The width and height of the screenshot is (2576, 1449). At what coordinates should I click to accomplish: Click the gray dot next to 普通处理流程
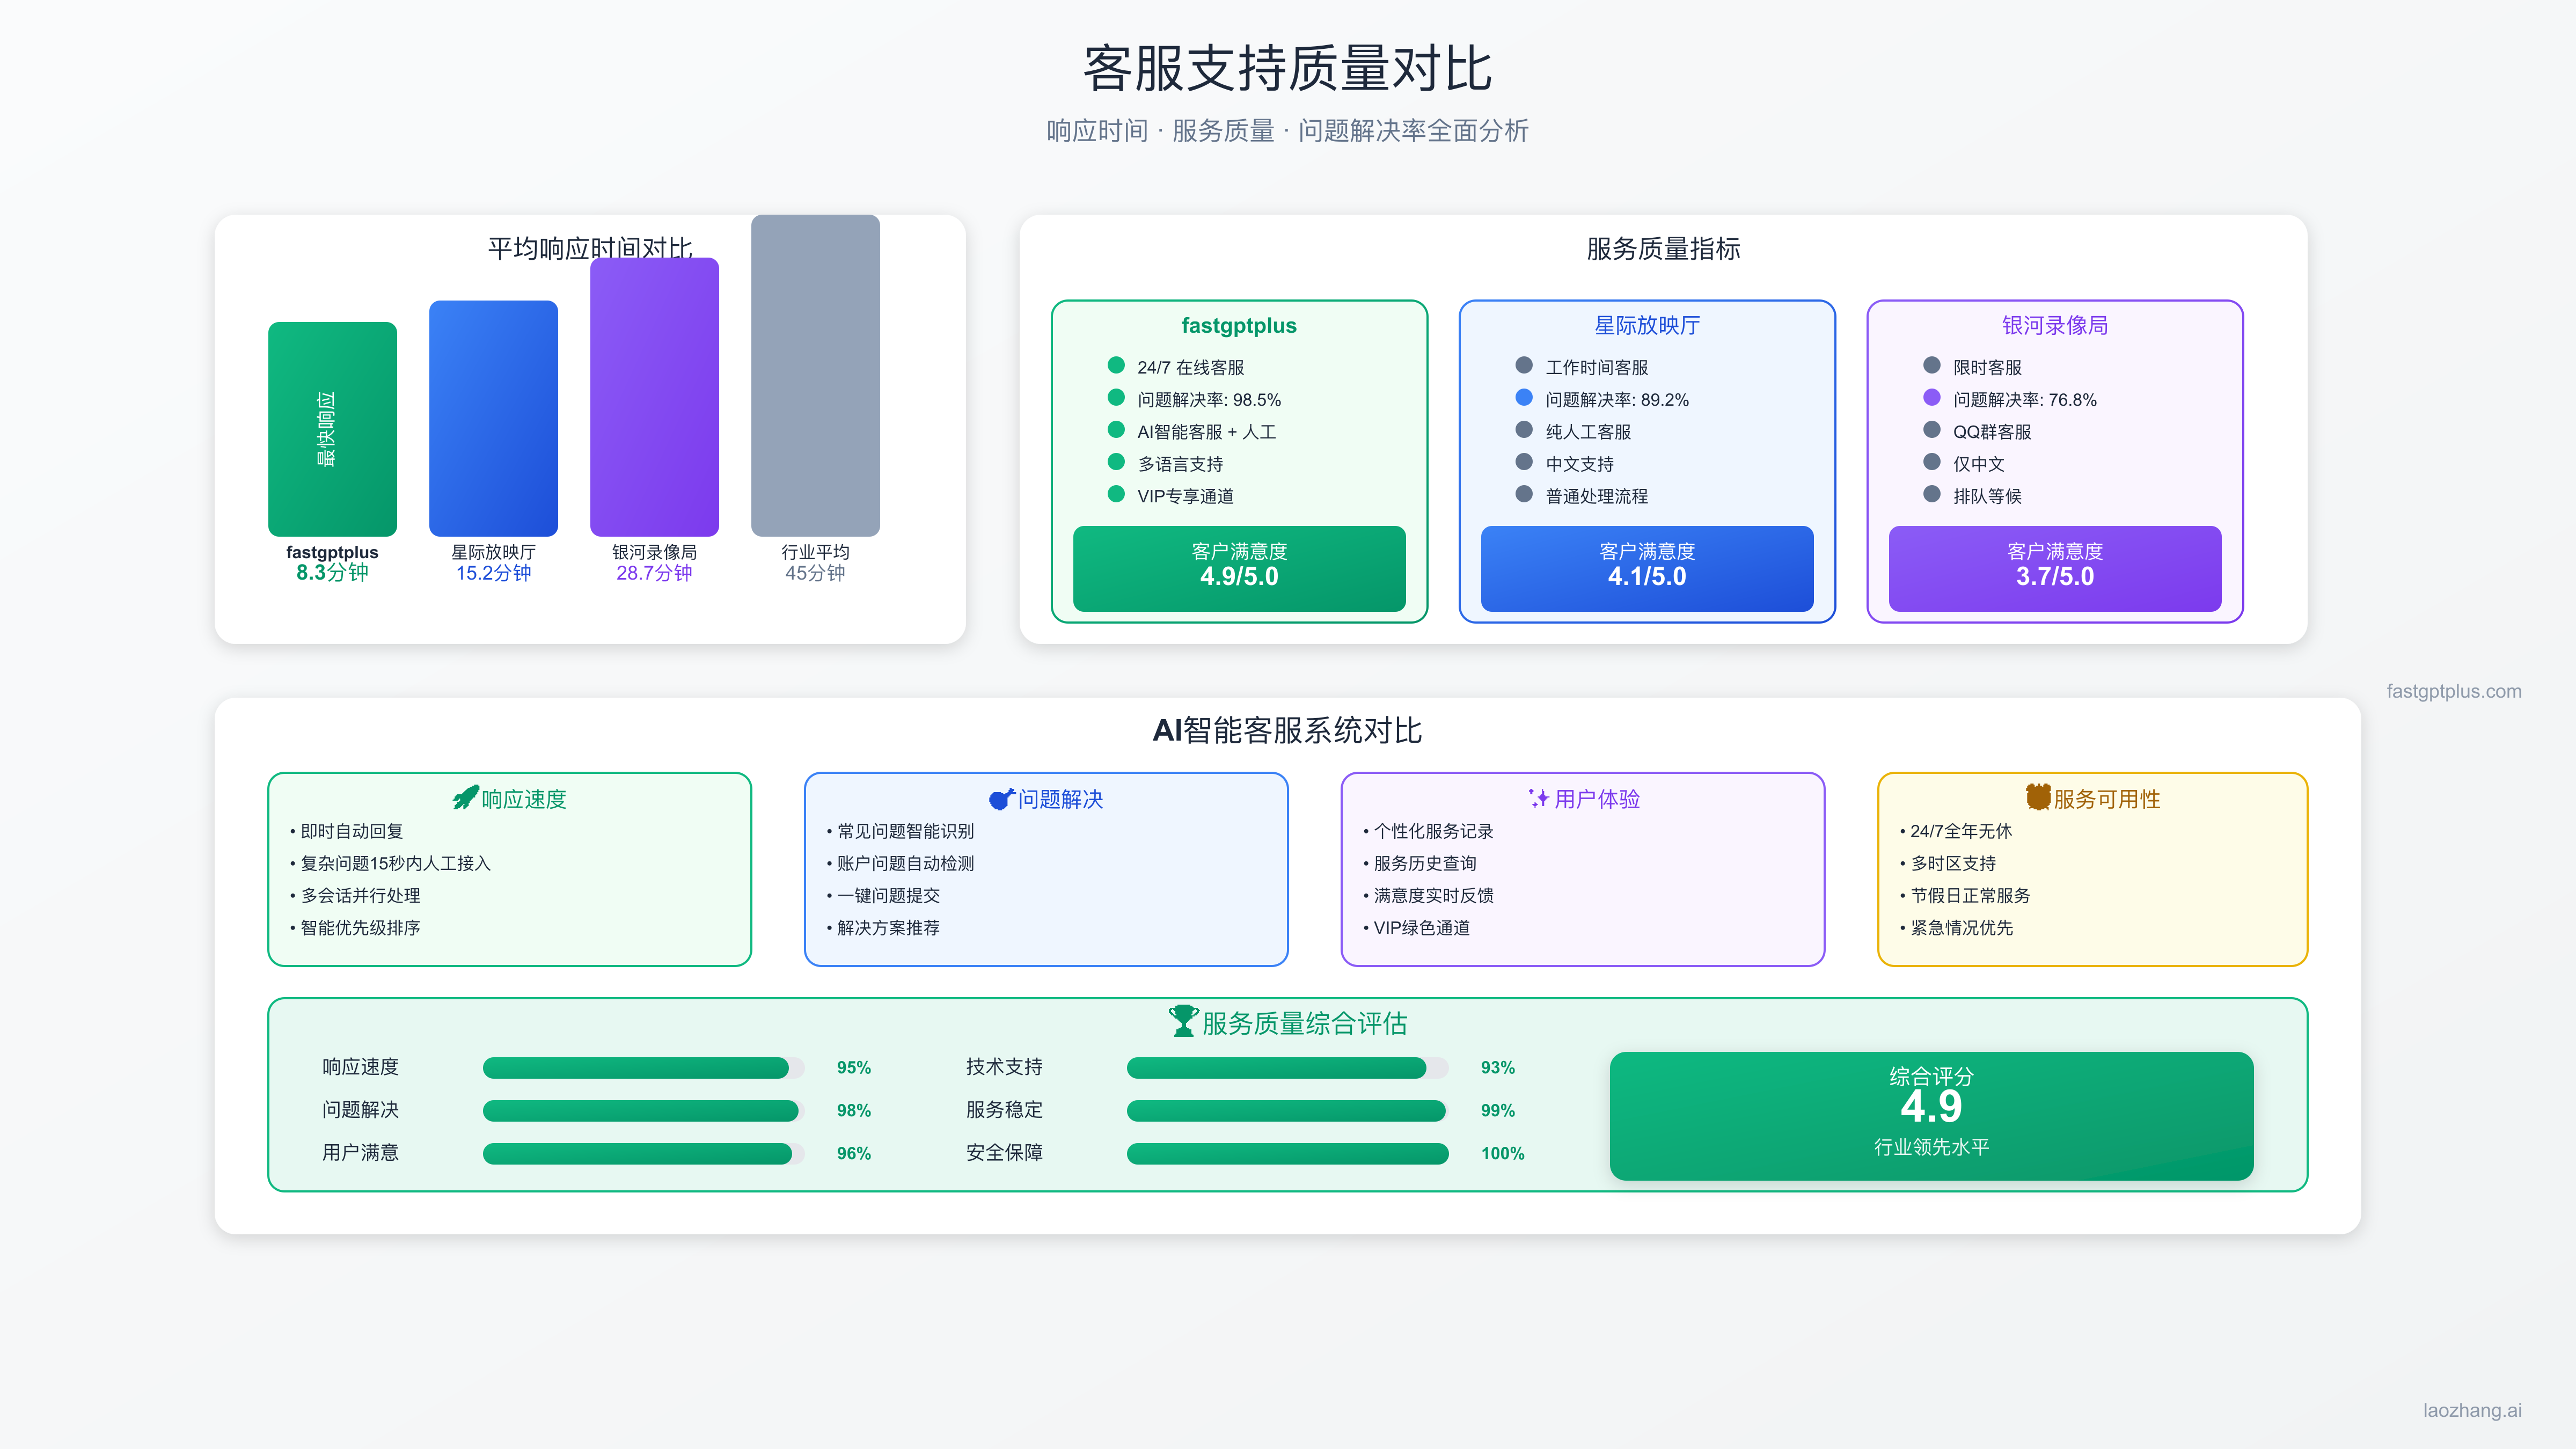click(x=1524, y=494)
